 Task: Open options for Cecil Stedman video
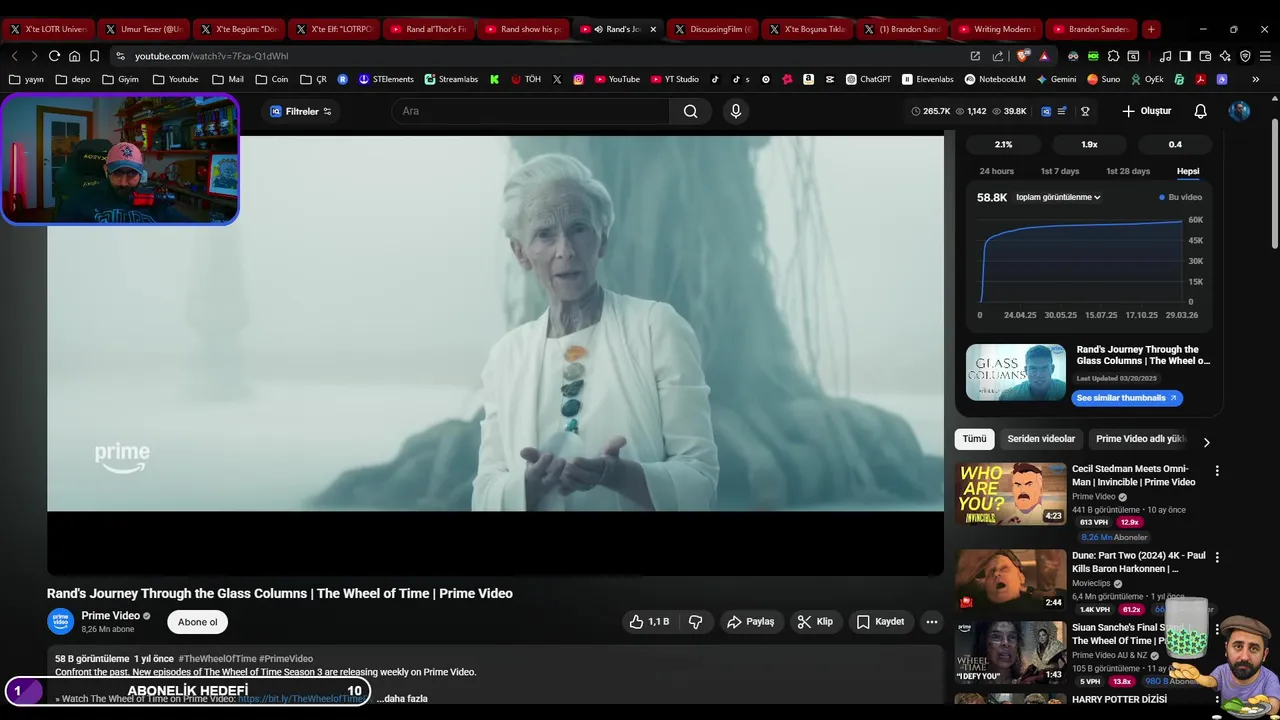(x=1217, y=470)
